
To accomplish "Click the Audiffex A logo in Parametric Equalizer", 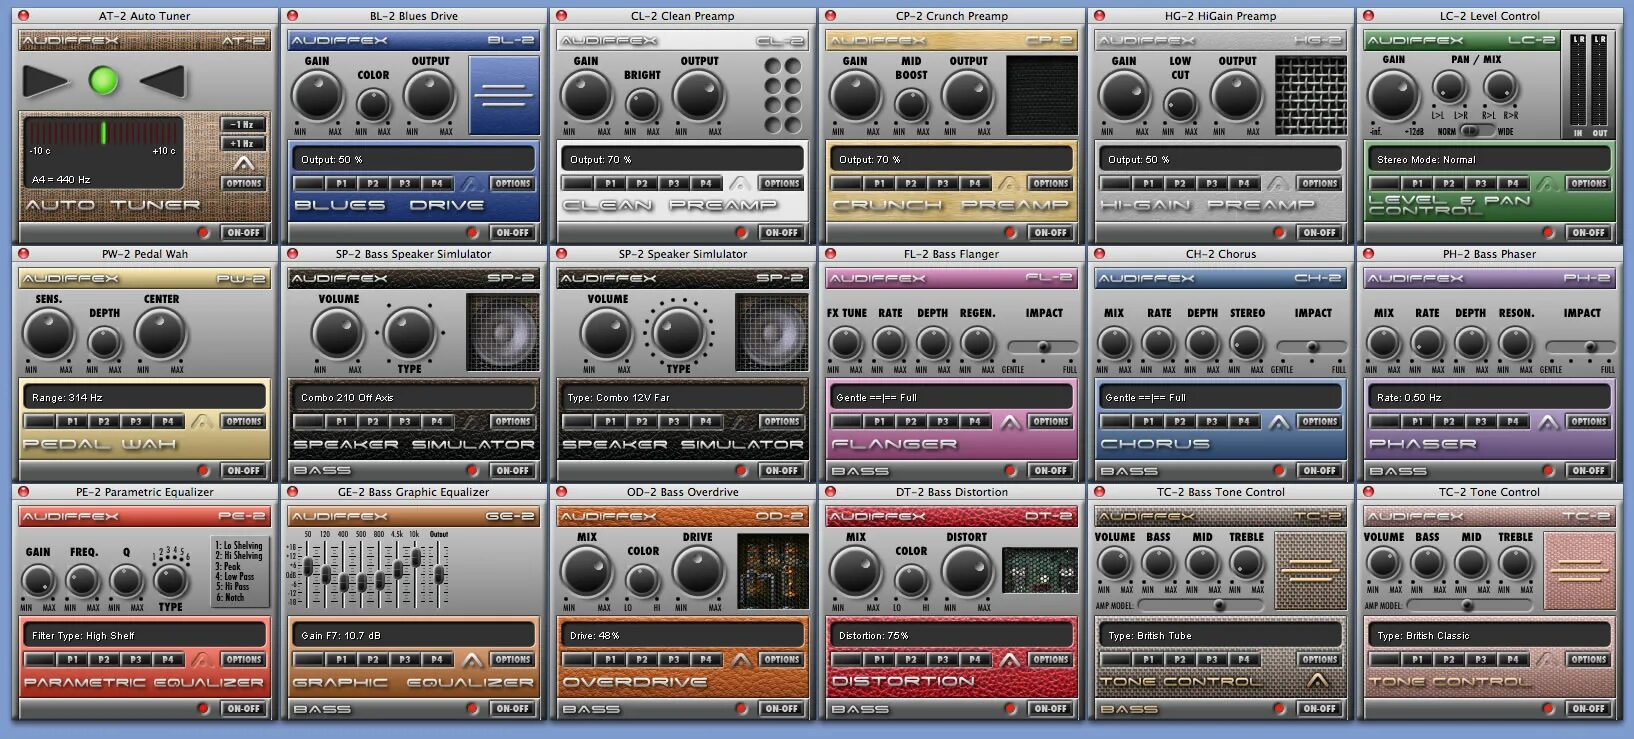I will [202, 660].
